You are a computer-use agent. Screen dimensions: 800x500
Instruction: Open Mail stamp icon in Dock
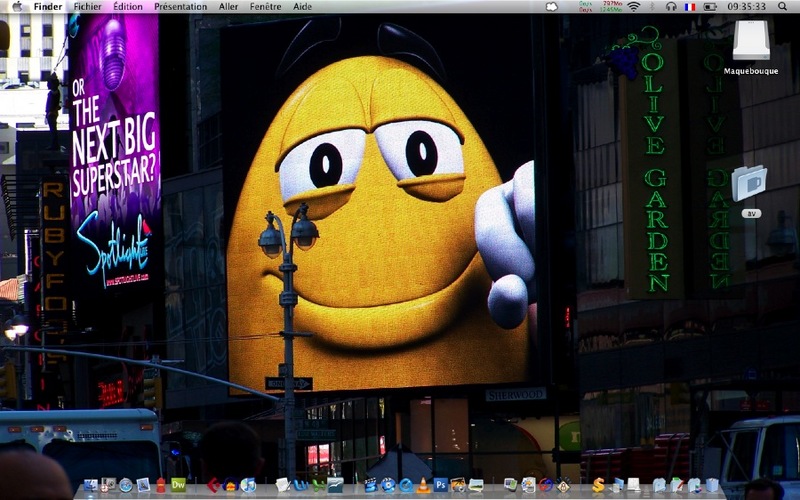(143, 485)
